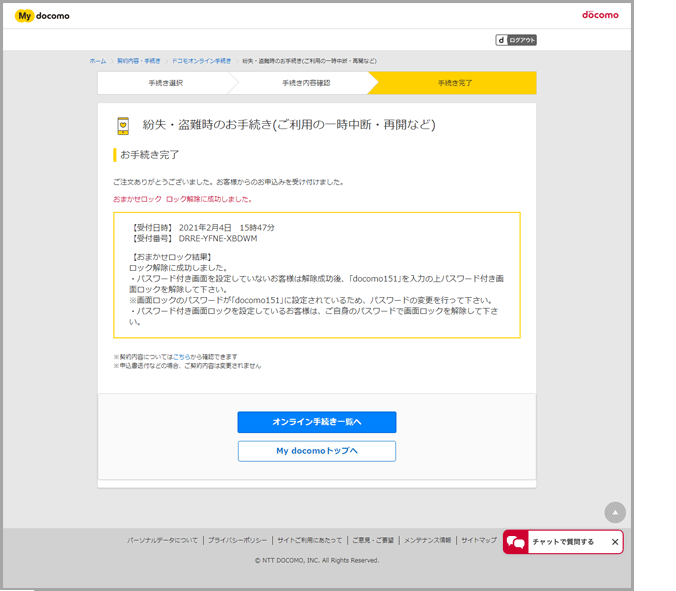Select the 手続き選択 step tab

166,83
